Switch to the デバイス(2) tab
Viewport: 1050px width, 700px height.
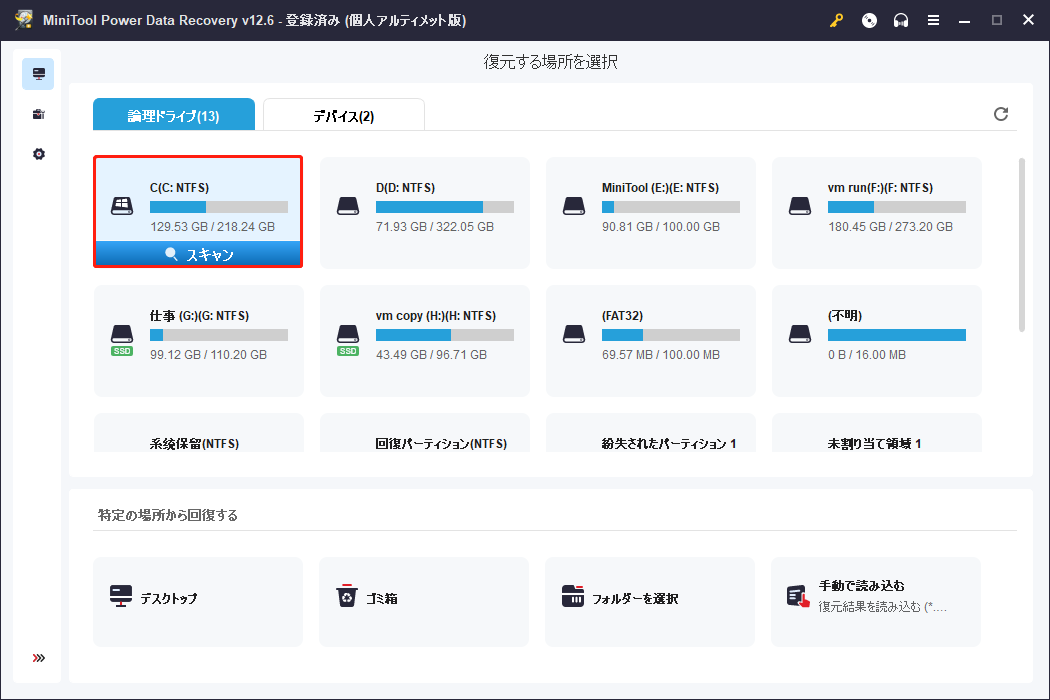point(343,114)
